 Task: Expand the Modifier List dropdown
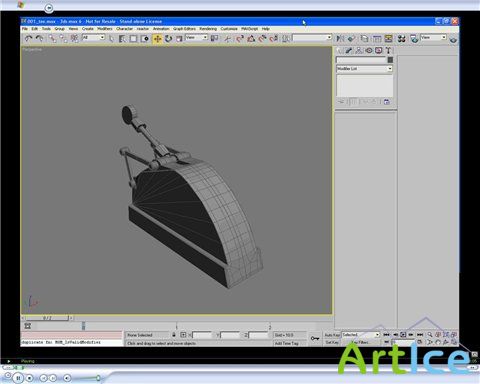pos(364,69)
